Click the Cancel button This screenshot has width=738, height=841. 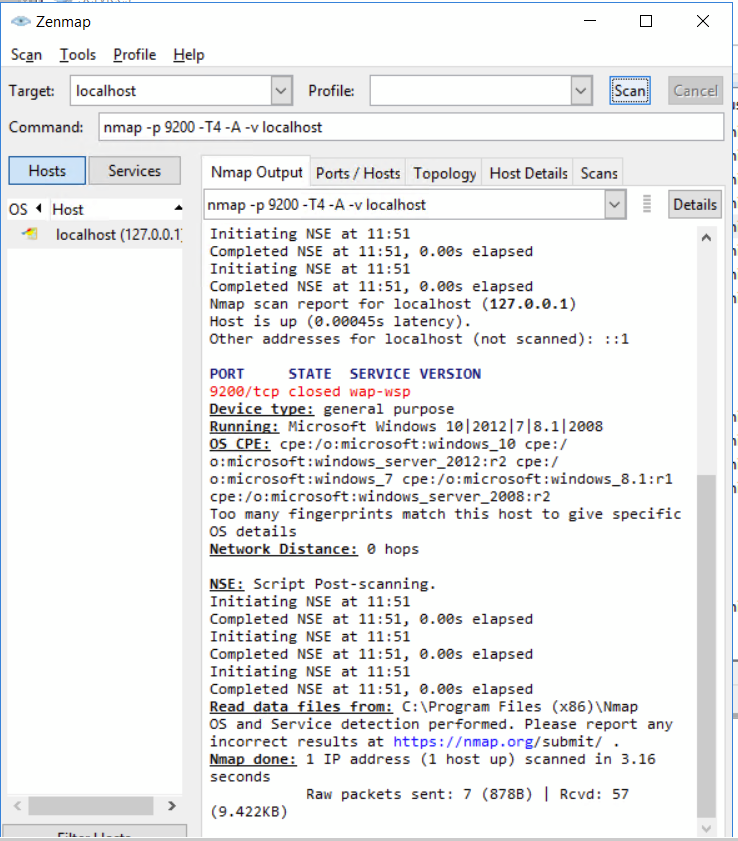[695, 91]
